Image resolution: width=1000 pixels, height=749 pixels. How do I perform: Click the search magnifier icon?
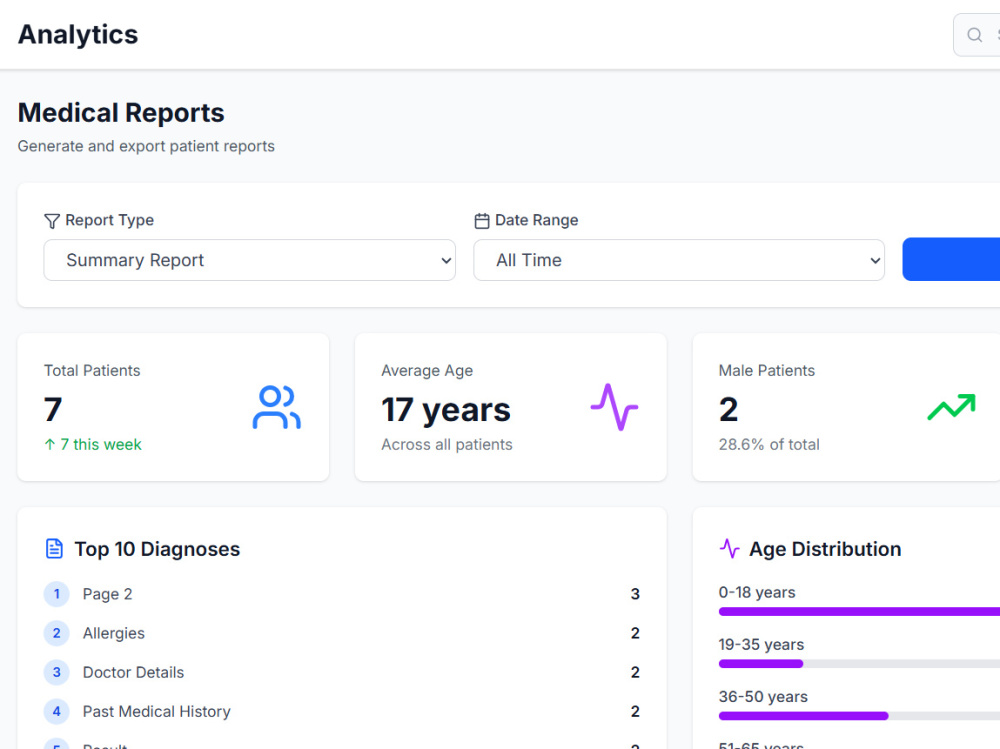[974, 35]
